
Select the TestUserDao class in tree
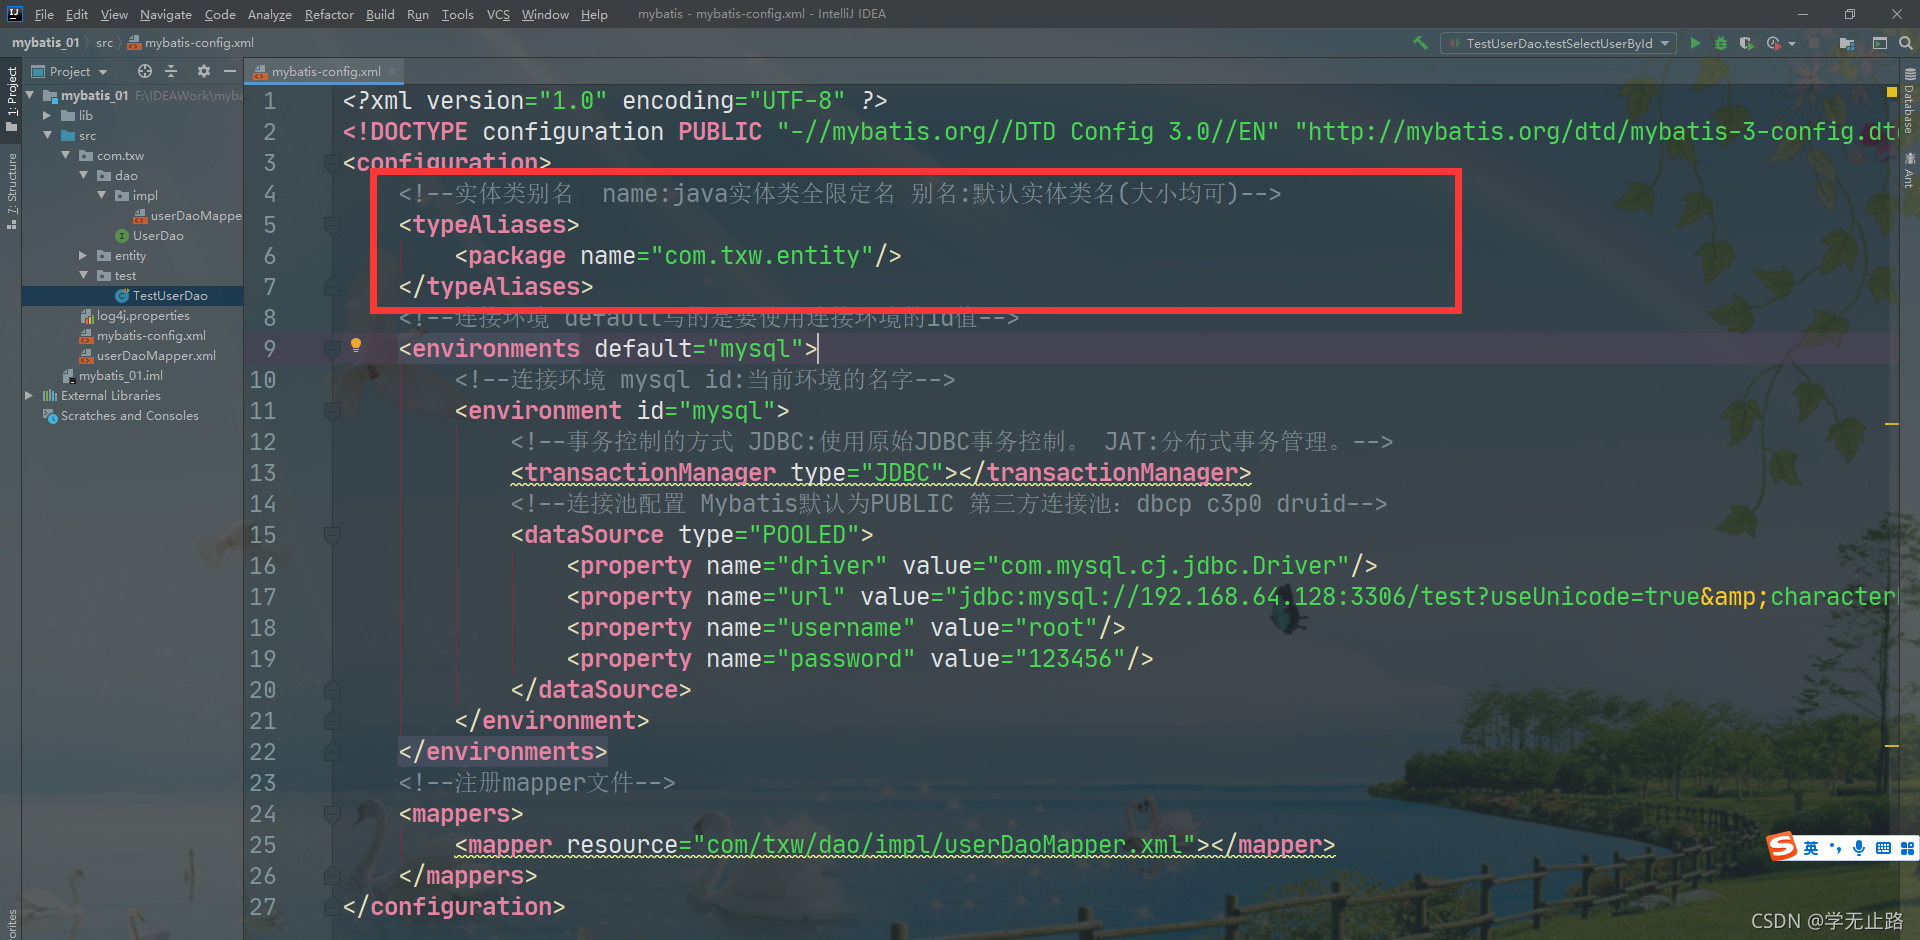pos(161,295)
